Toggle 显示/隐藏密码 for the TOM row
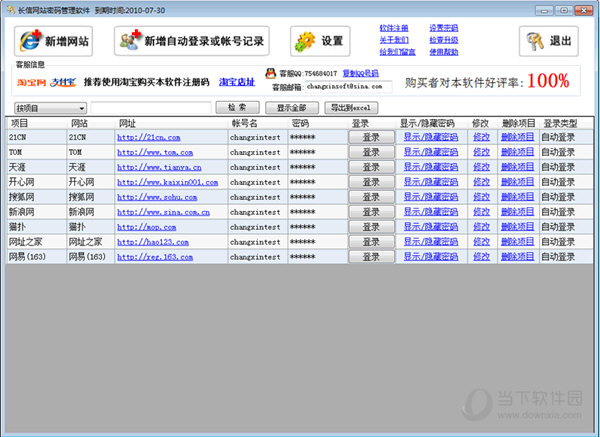 431,152
